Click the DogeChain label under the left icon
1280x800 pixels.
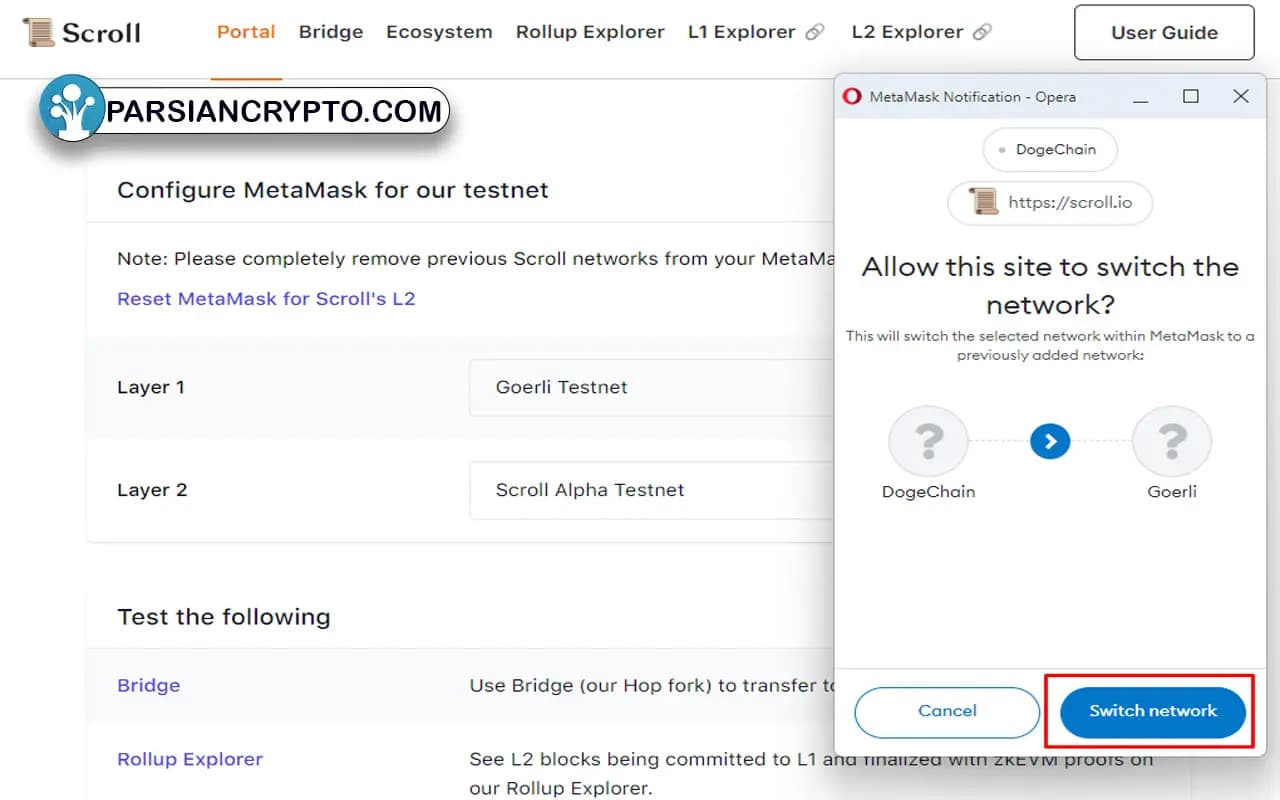tap(928, 492)
